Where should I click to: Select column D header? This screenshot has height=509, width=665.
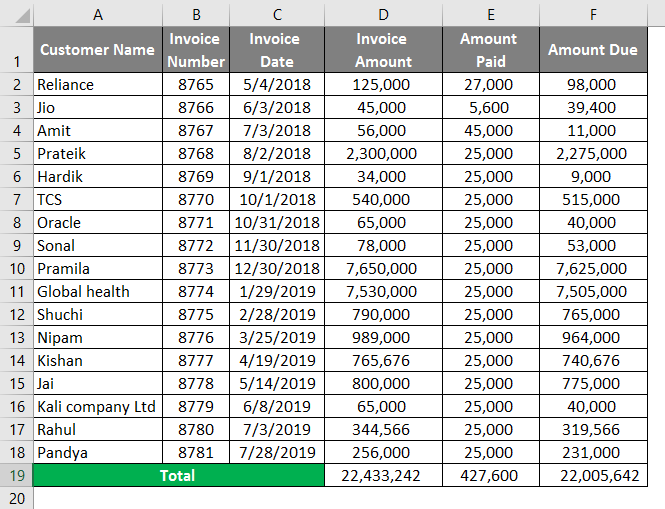[x=382, y=14]
